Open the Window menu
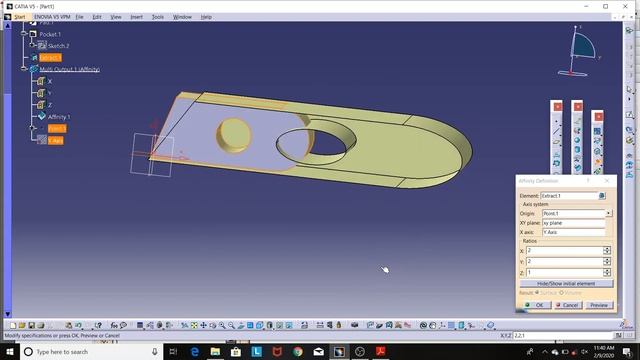The width and height of the screenshot is (640, 360). (x=182, y=17)
